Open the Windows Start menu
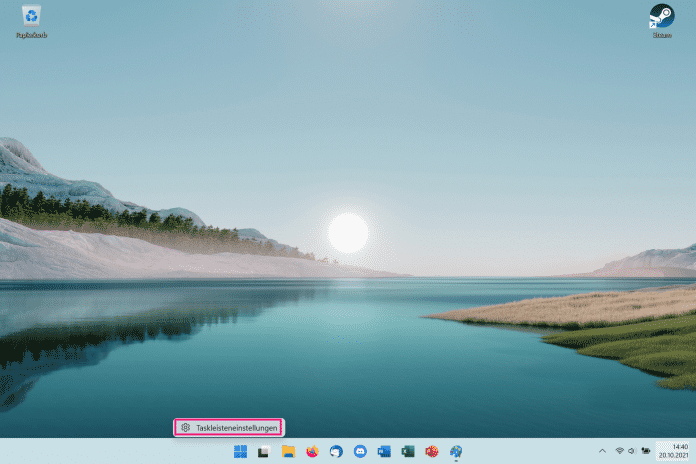This screenshot has width=696, height=464. [x=240, y=452]
